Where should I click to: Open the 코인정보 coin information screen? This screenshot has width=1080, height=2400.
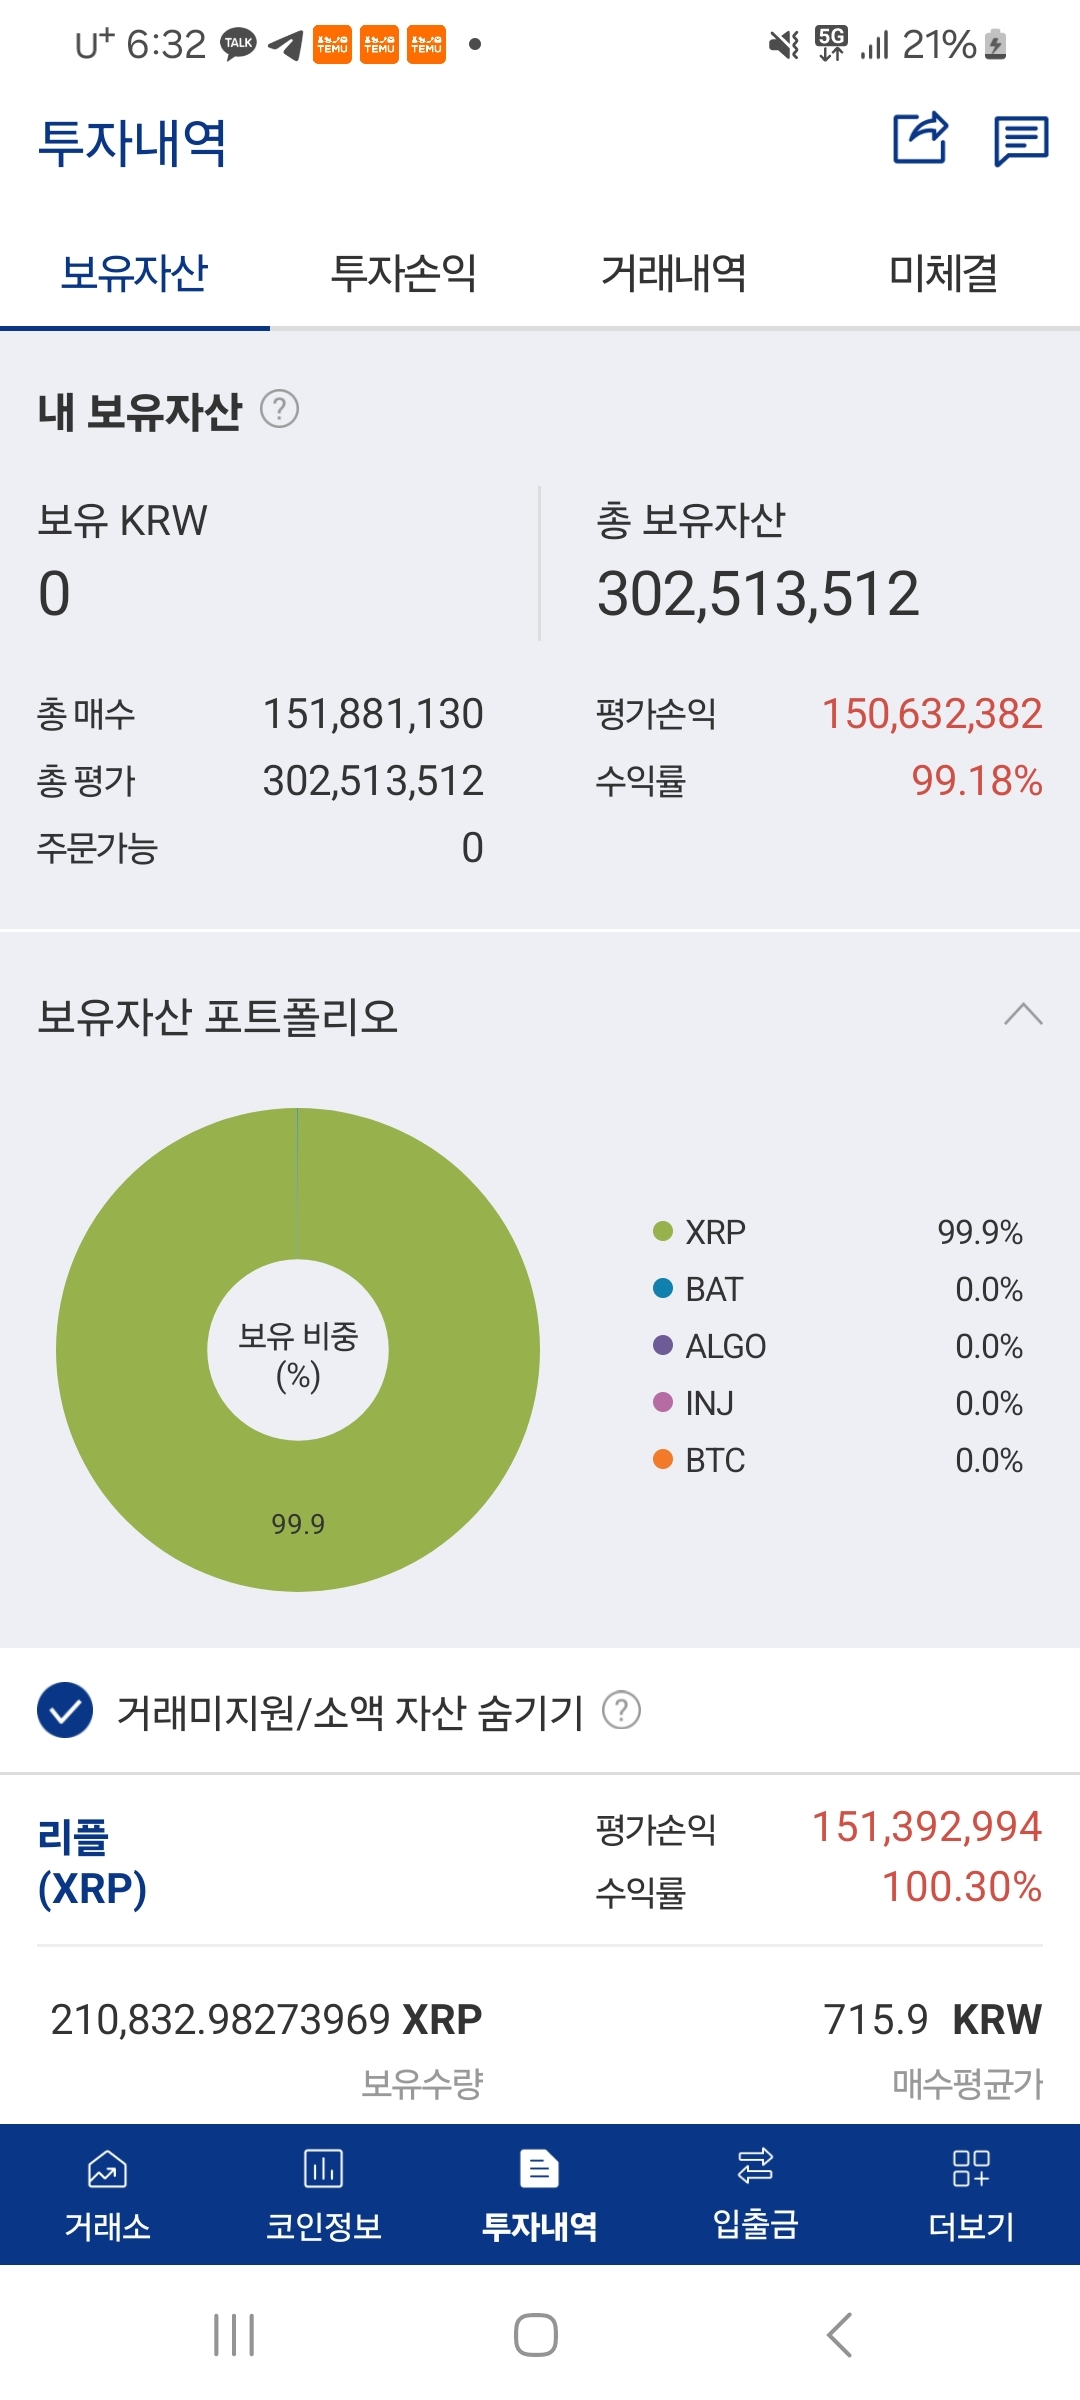coord(323,2195)
